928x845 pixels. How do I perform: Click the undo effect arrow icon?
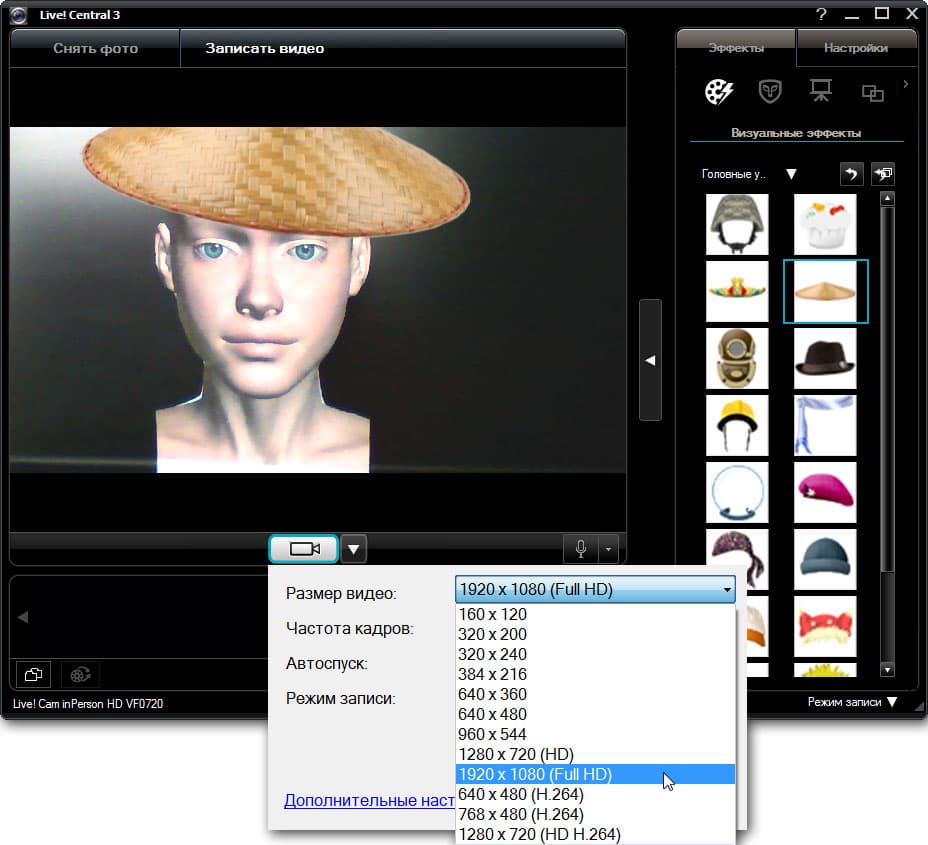pos(850,174)
